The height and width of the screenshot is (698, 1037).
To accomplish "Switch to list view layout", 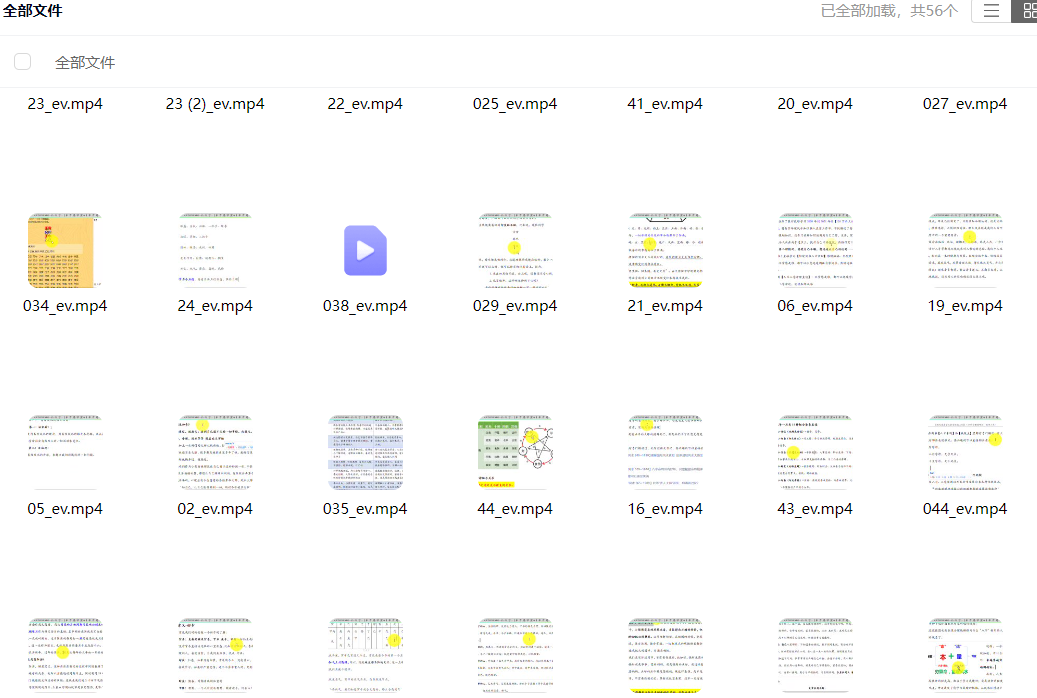I will 991,11.
